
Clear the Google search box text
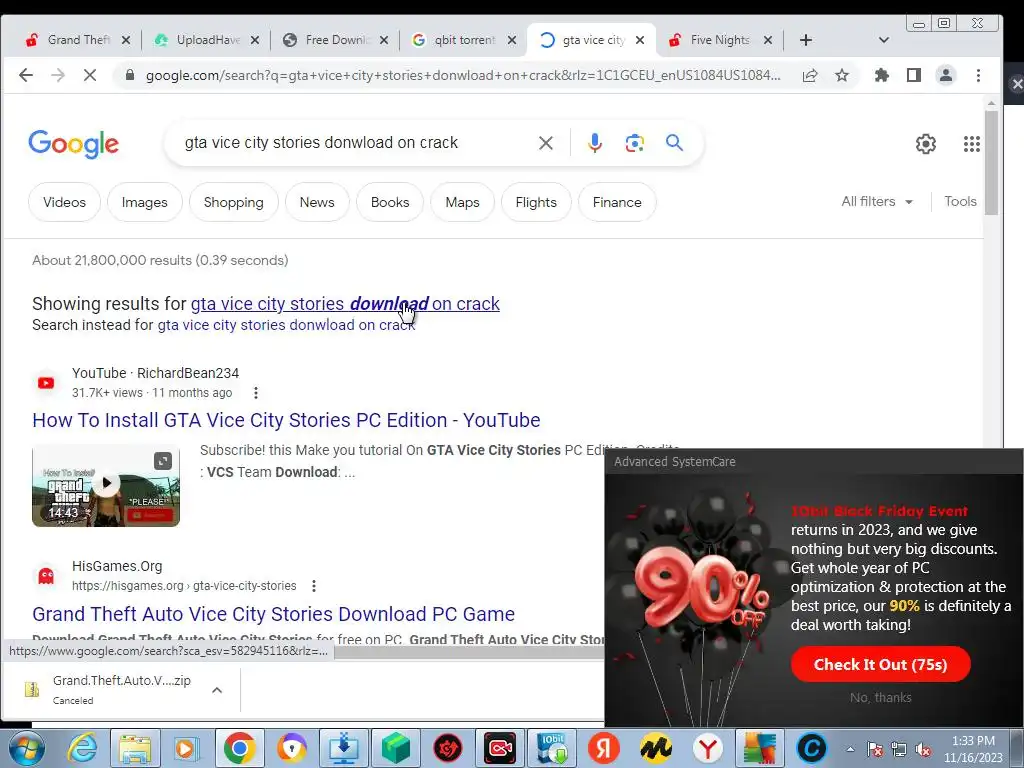546,143
